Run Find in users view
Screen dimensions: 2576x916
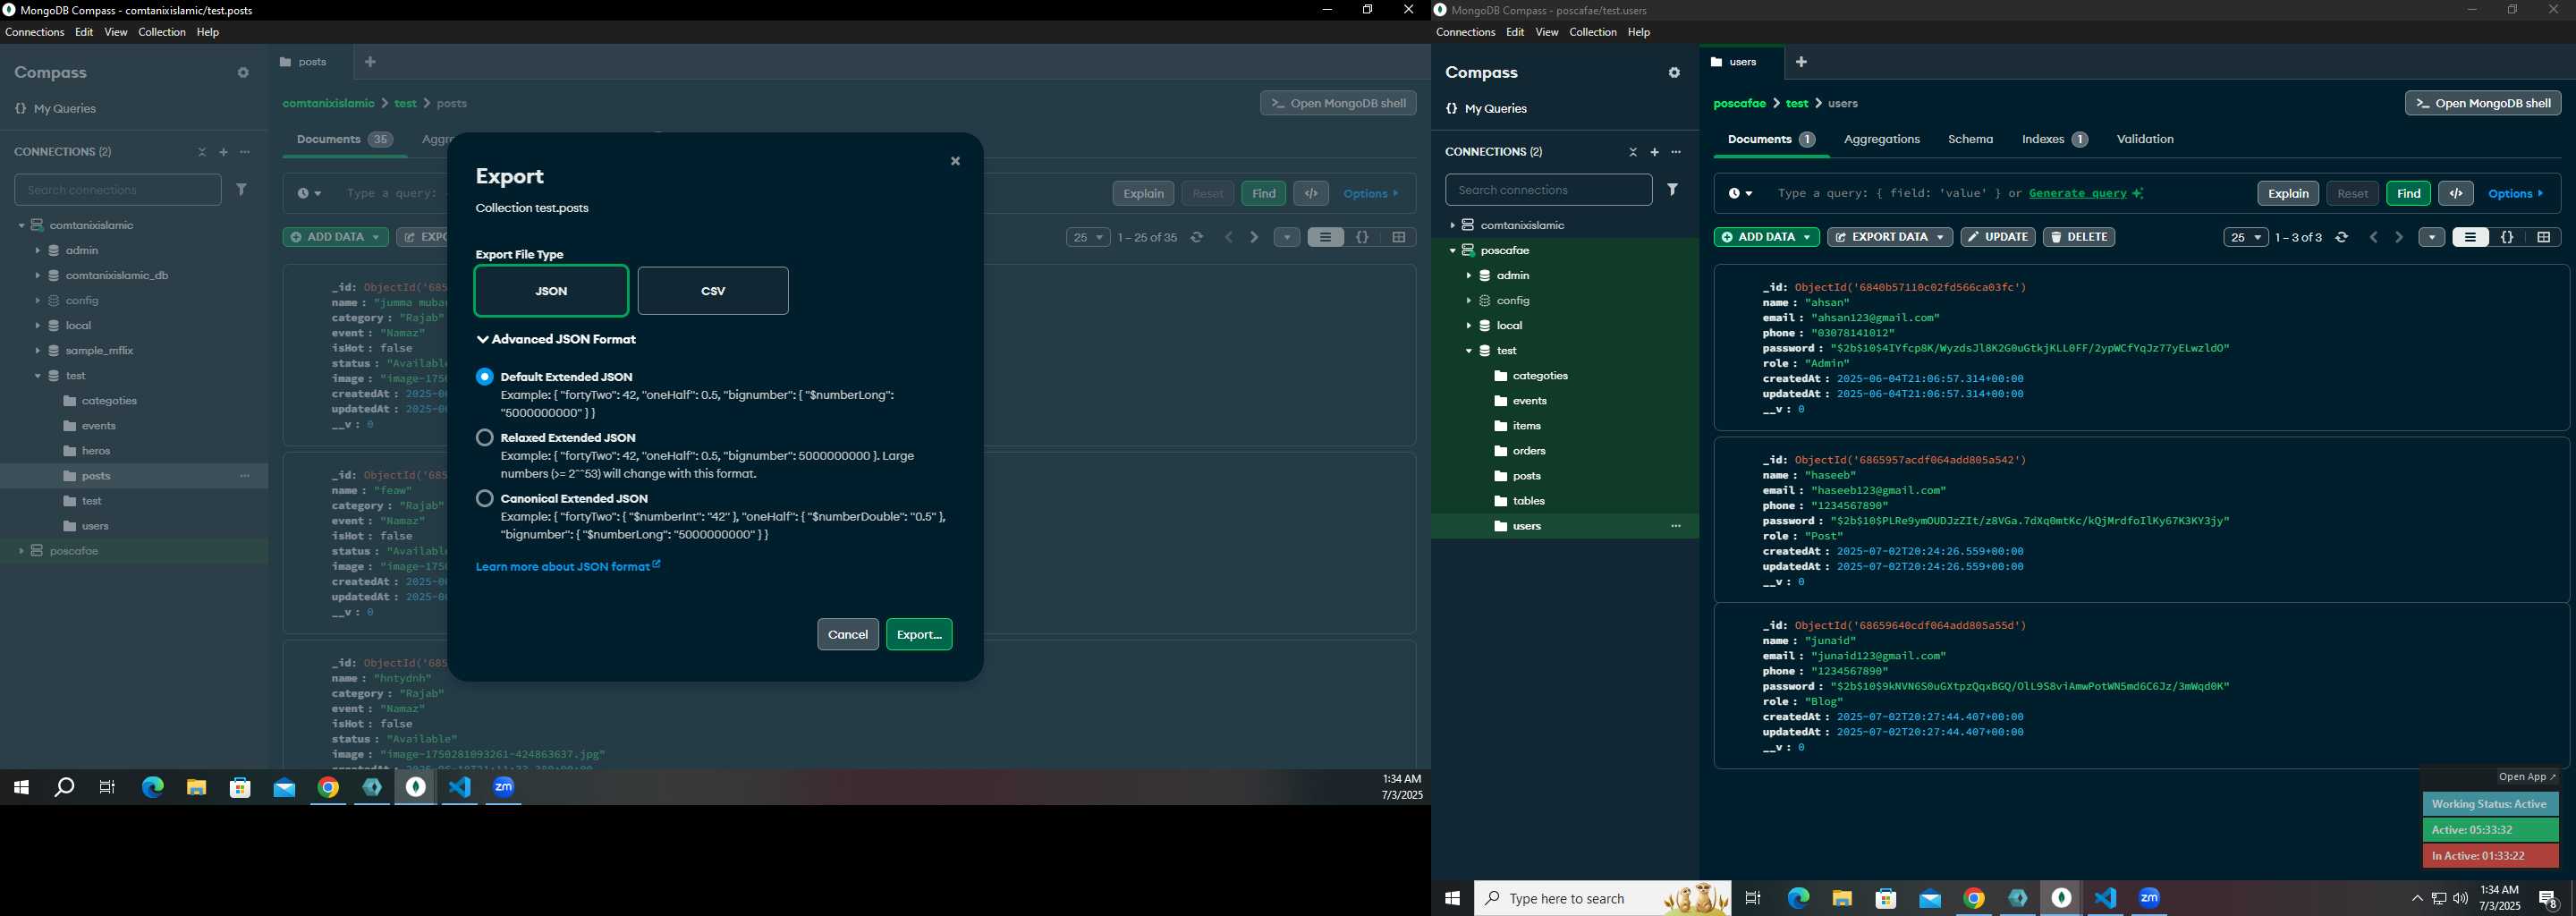(x=2408, y=194)
